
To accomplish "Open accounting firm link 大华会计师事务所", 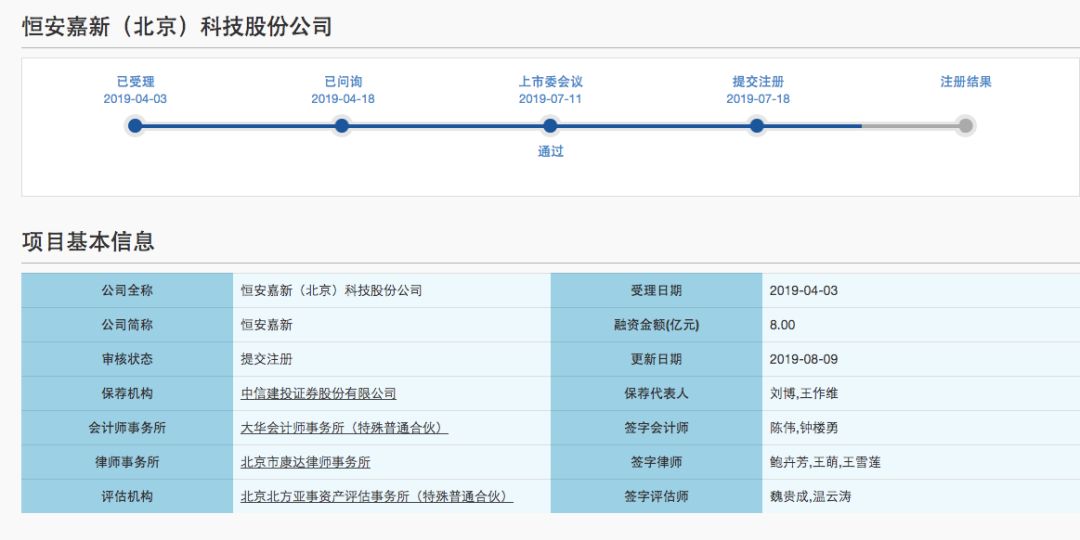I will click(344, 428).
